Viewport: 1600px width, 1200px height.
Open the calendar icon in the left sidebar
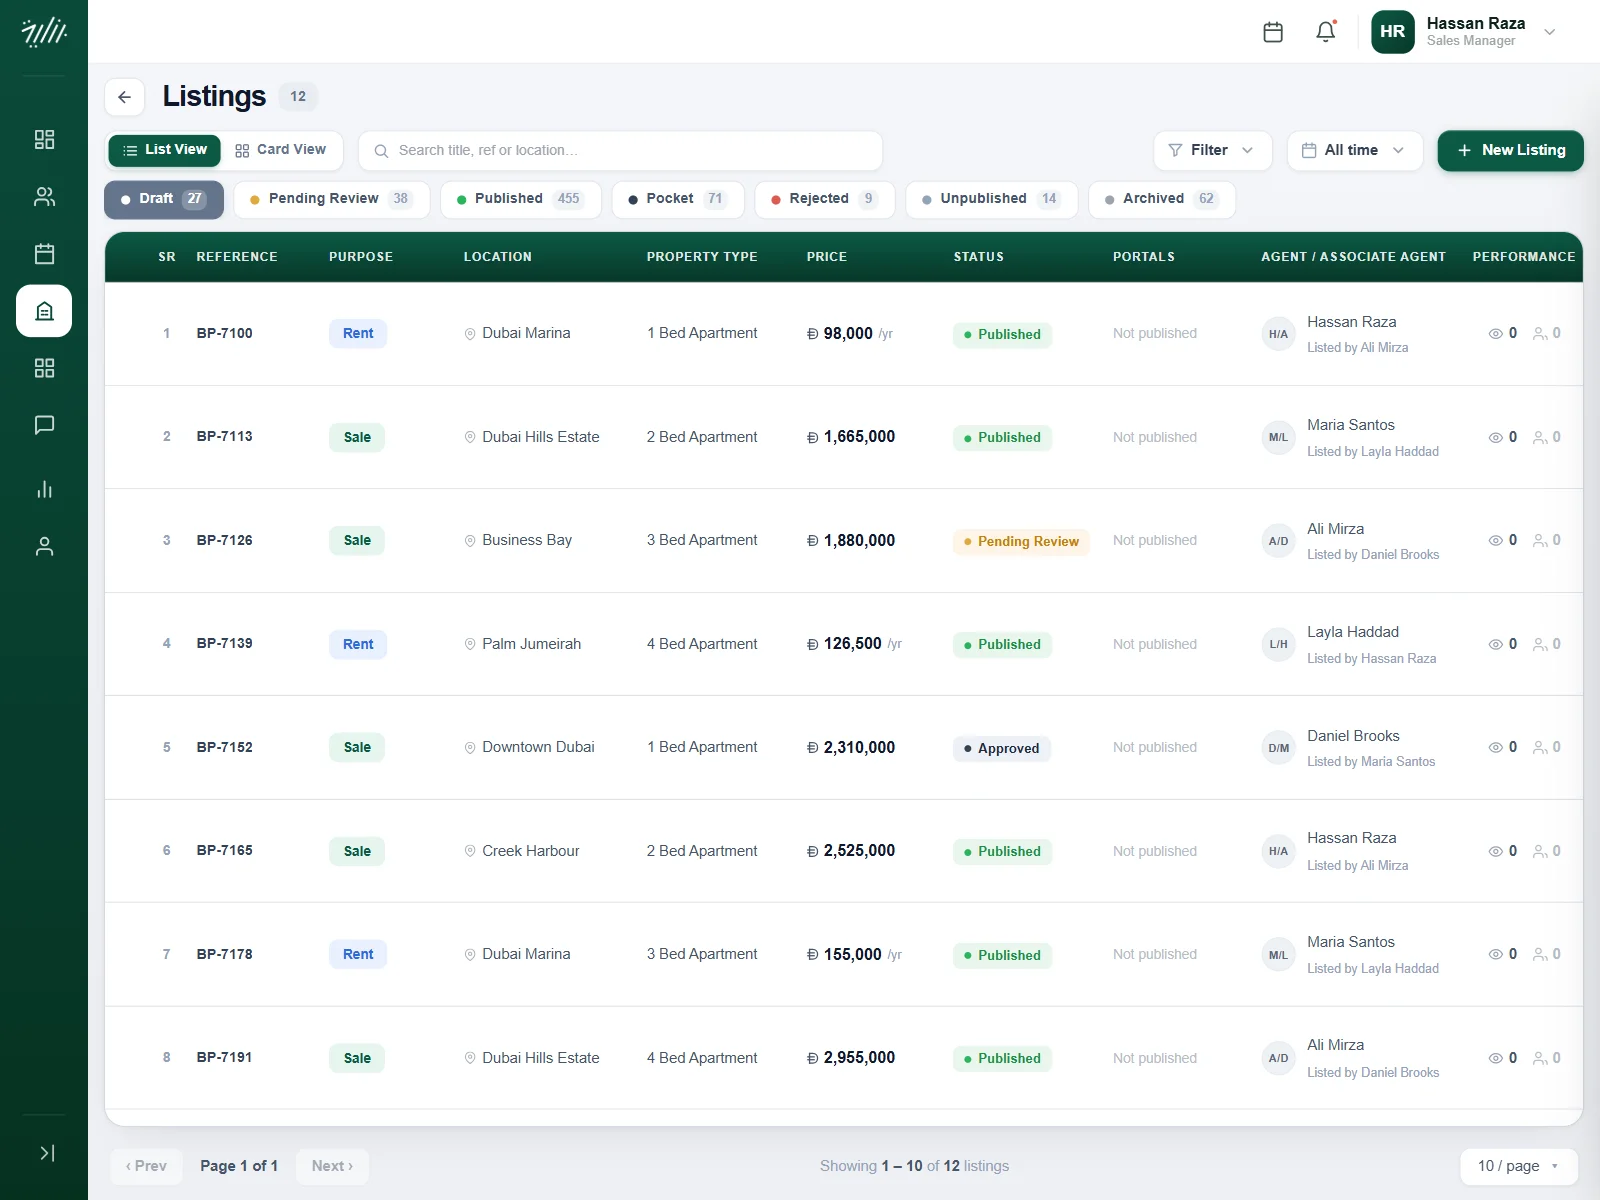click(44, 254)
